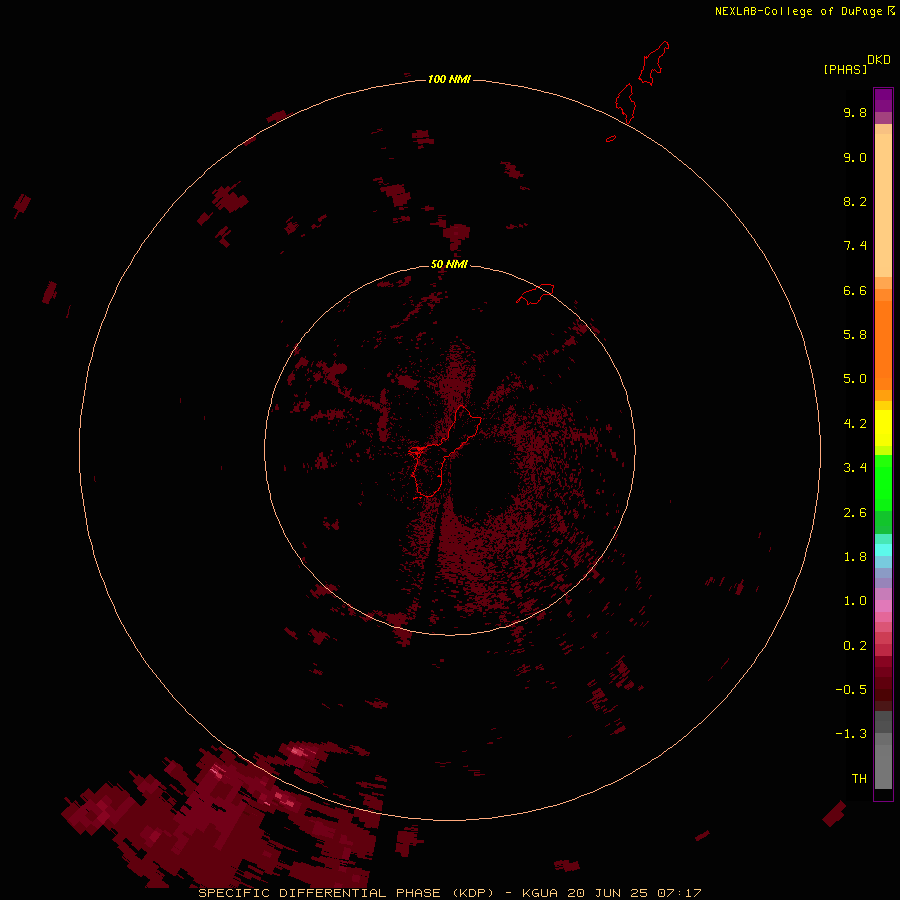Image resolution: width=900 pixels, height=900 pixels.
Task: Click the DKD product label above colorbar
Action: pyautogui.click(x=878, y=60)
